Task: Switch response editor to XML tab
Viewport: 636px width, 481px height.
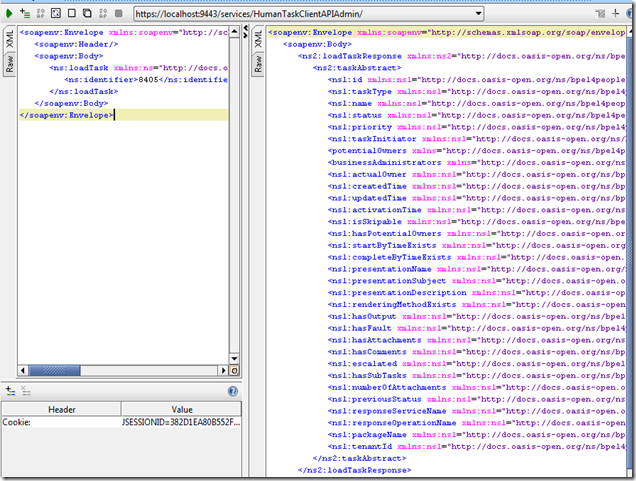Action: coord(258,39)
